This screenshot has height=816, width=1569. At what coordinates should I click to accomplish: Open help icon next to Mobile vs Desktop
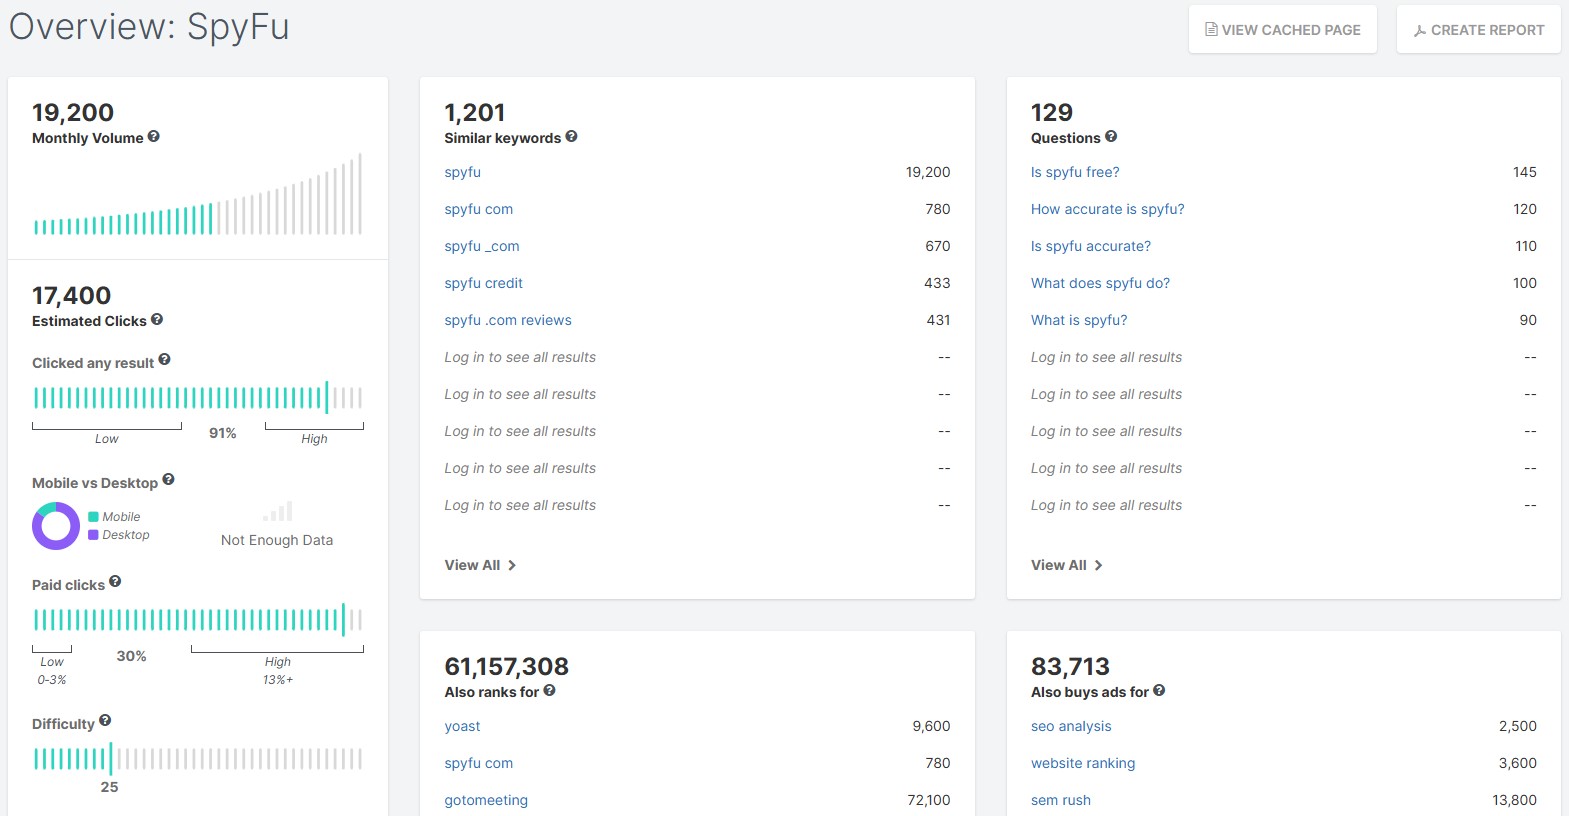(x=168, y=480)
